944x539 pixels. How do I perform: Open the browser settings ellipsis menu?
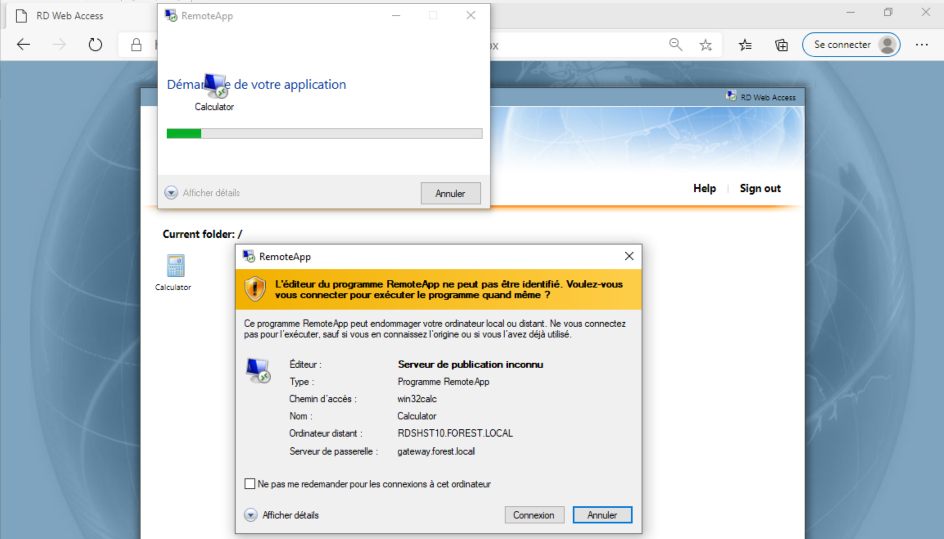point(922,45)
